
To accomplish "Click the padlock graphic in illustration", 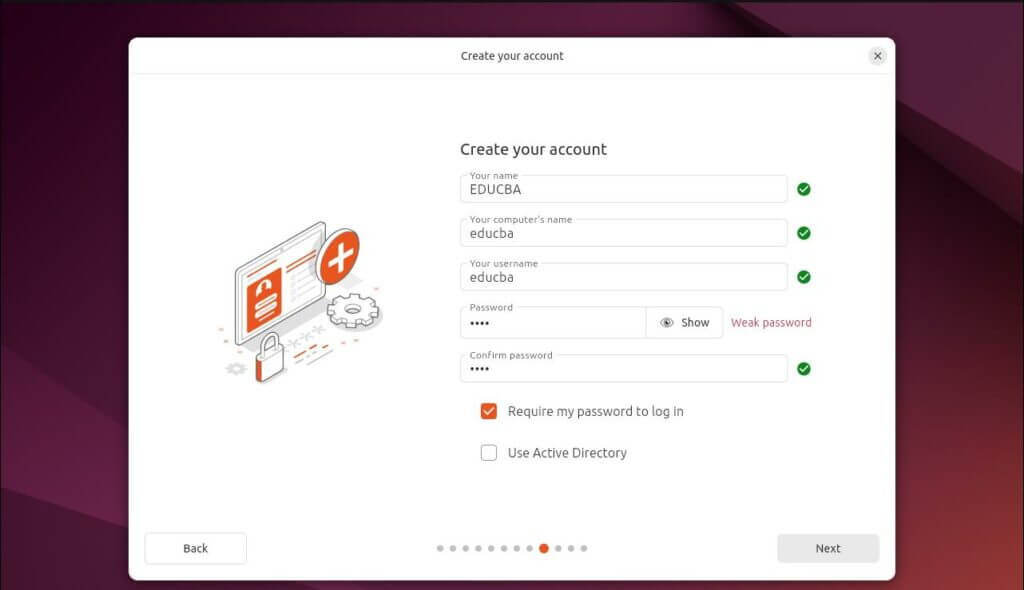I will [269, 357].
